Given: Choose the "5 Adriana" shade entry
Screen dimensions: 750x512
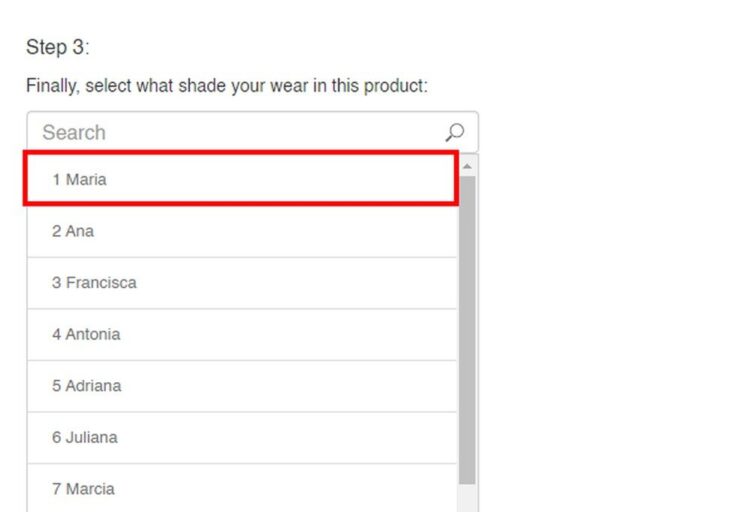Looking at the screenshot, I should coord(240,386).
